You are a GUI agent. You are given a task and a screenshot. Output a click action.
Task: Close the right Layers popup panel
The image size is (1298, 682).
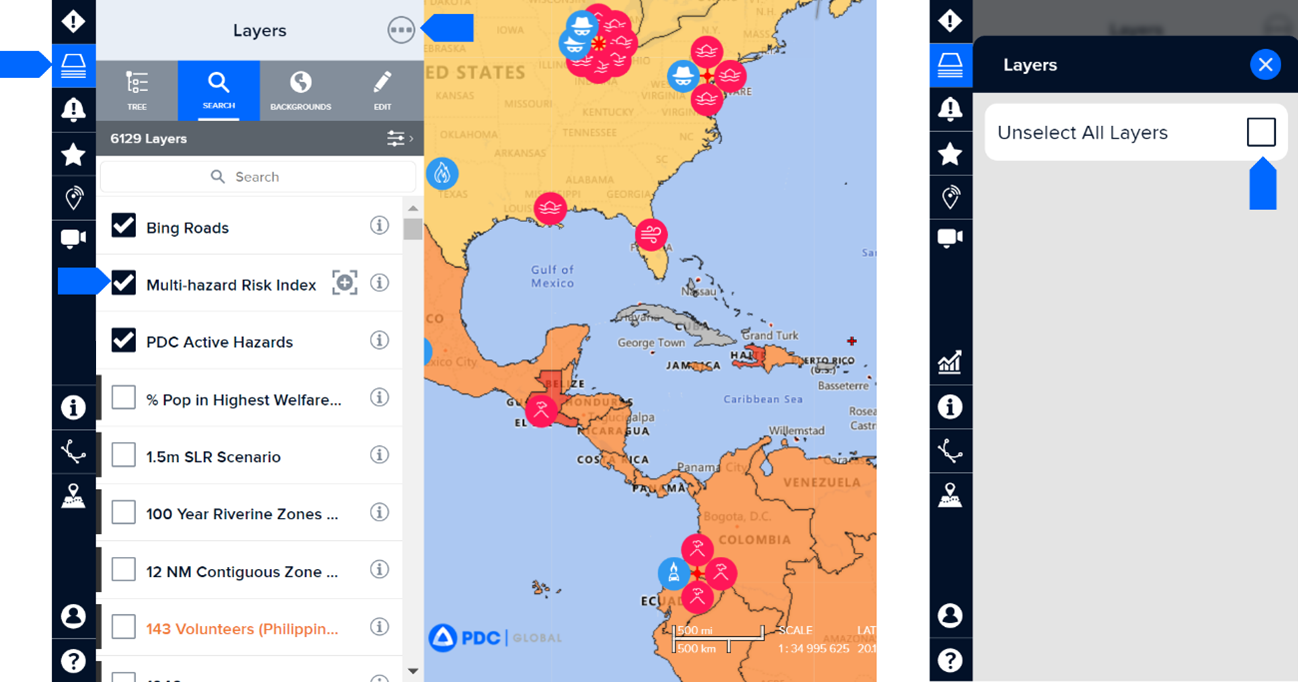[1265, 65]
